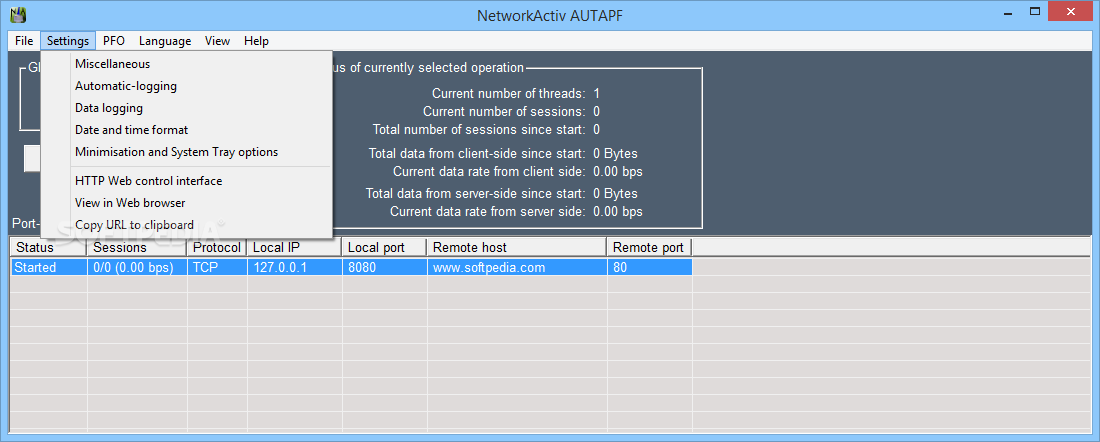Click the 0/0 (0.00 bps) sessions cell

[138, 267]
